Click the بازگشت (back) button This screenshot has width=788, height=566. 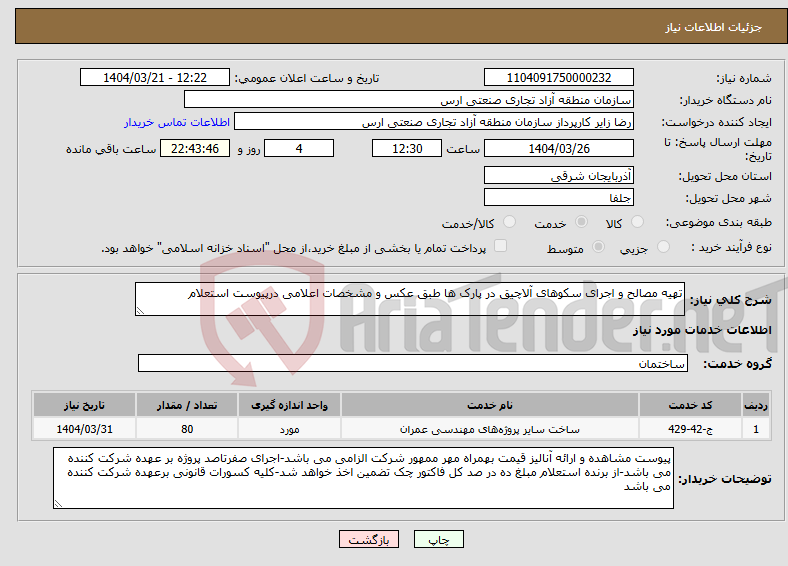coord(369,539)
